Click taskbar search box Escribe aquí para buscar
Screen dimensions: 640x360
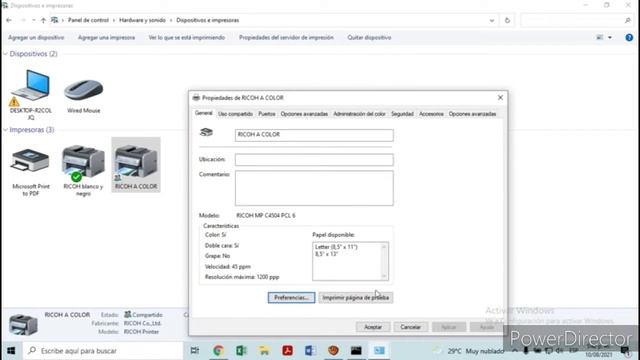tap(103, 351)
